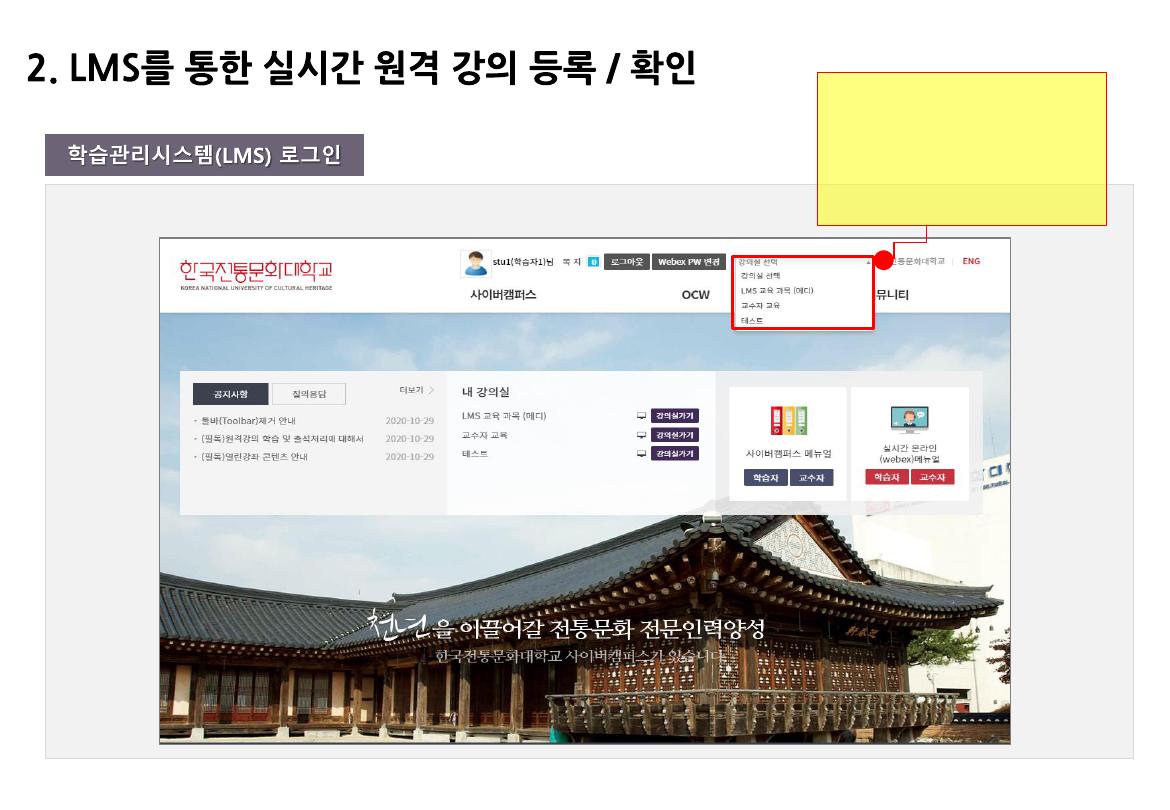
Task: Open notice (필독)원격강의 학습 및 출석처리에 대해서
Action: pos(282,439)
